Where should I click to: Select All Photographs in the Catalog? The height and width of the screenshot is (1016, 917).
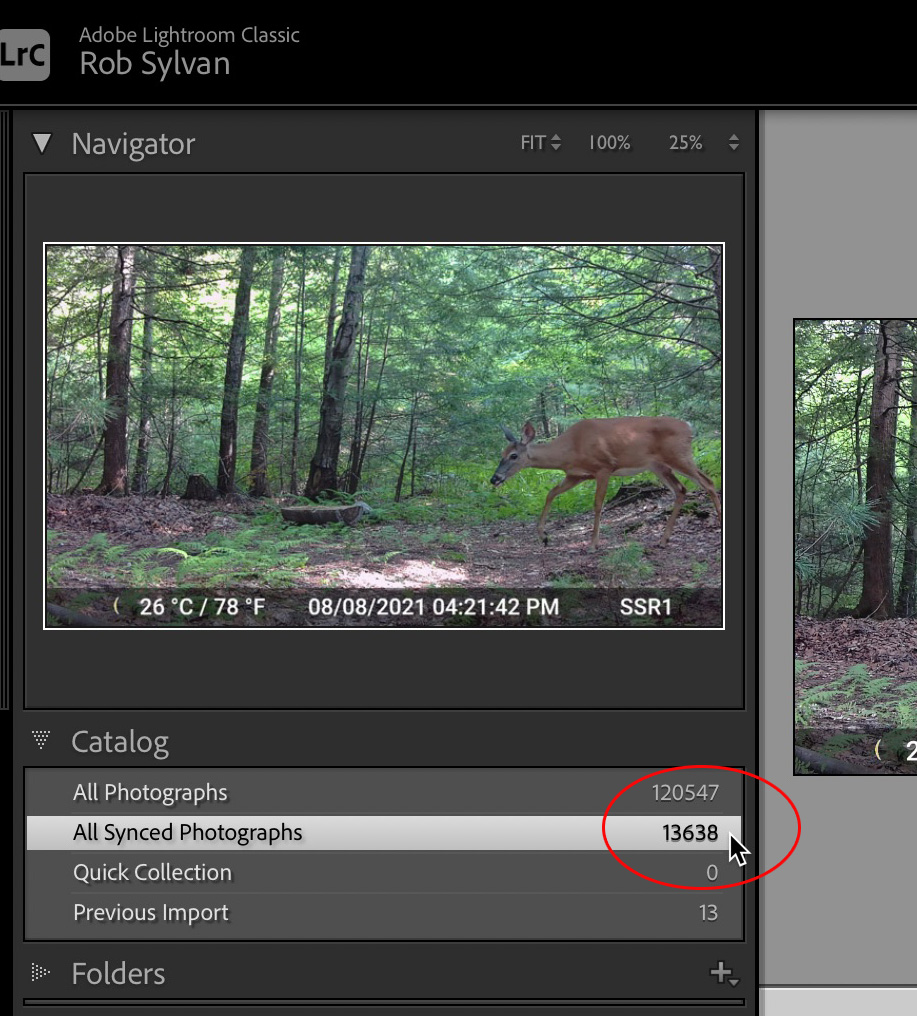(384, 792)
